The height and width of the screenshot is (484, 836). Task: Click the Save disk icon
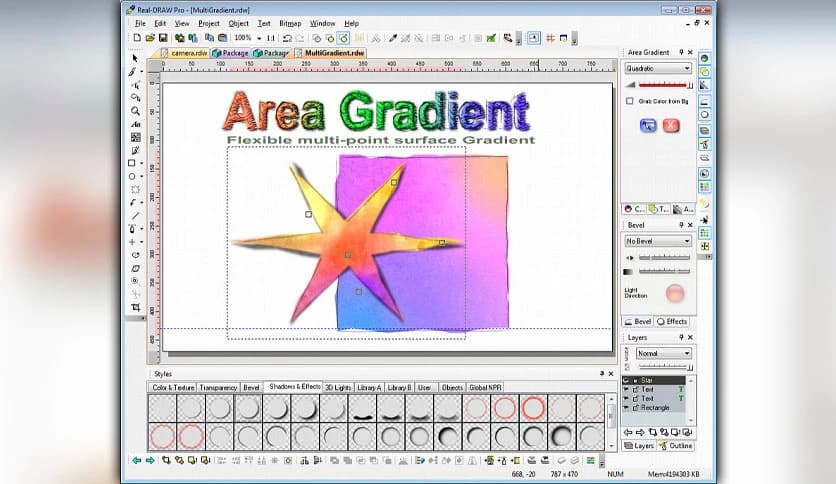point(163,38)
